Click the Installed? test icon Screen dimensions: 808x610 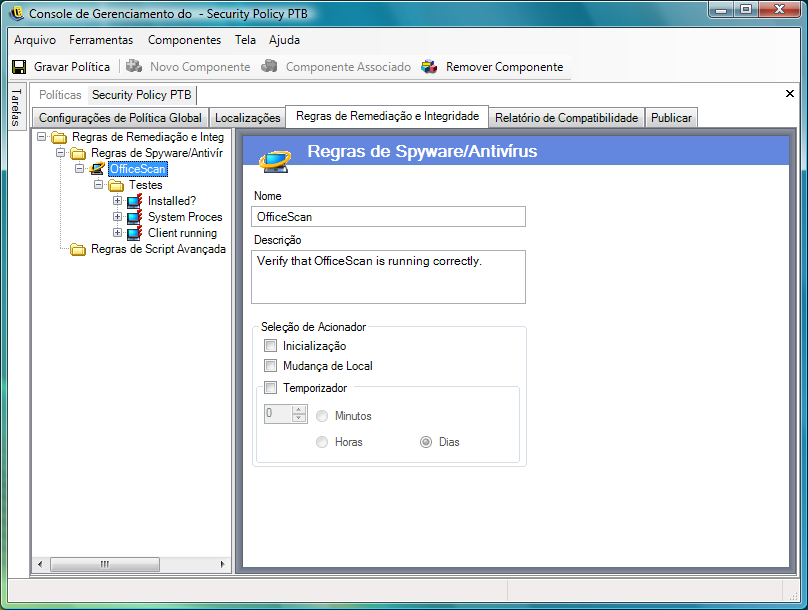pos(134,201)
